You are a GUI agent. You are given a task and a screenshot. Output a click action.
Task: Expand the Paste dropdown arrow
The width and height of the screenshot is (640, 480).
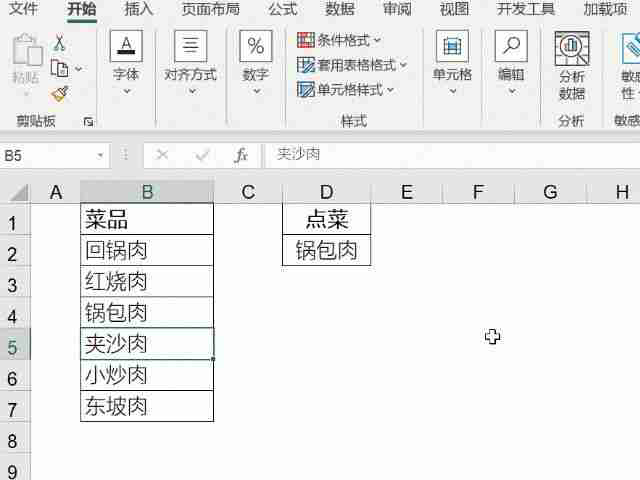(26, 94)
